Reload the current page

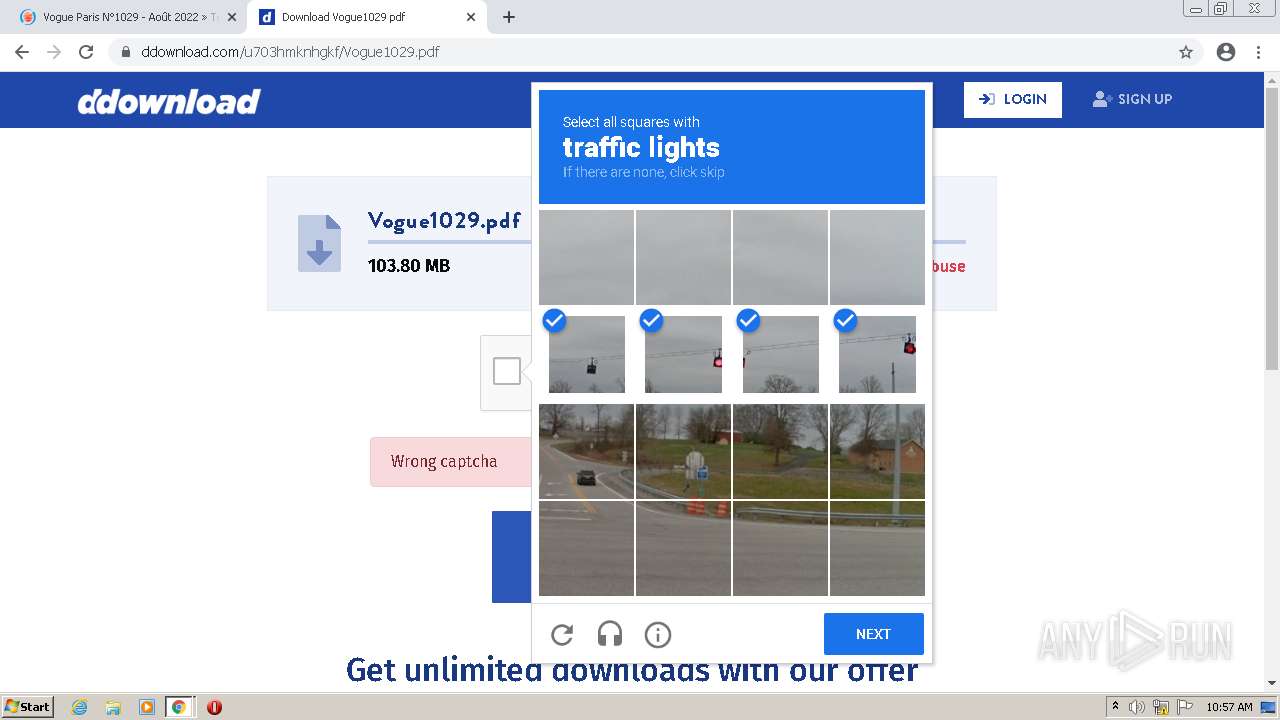coord(86,52)
